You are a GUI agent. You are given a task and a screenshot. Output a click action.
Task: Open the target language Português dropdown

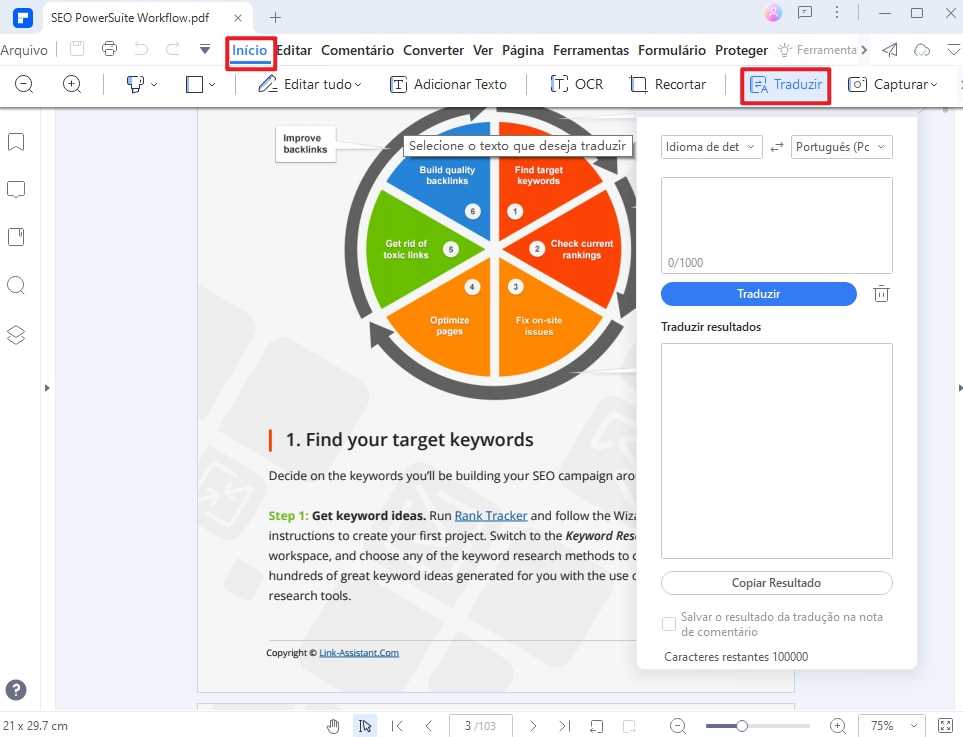[841, 147]
